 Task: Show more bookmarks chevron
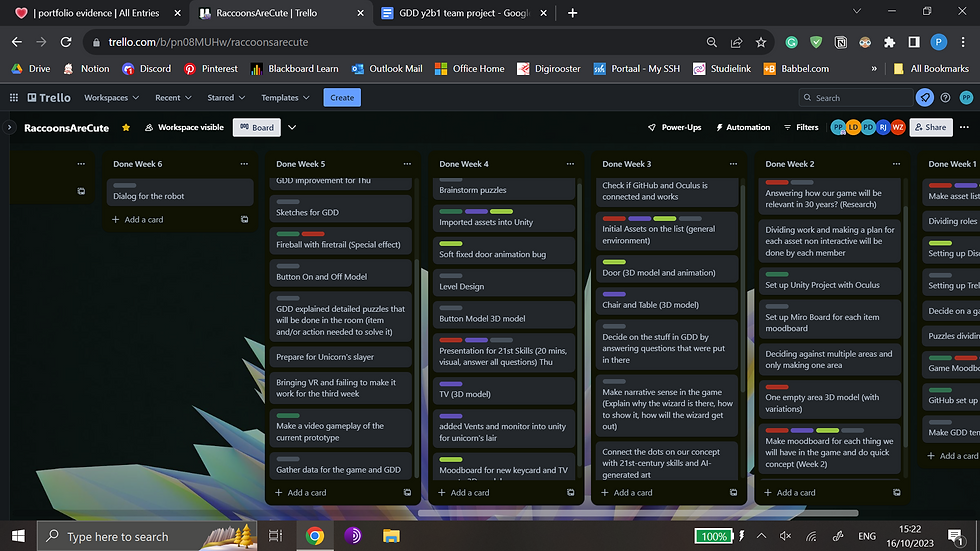874,69
